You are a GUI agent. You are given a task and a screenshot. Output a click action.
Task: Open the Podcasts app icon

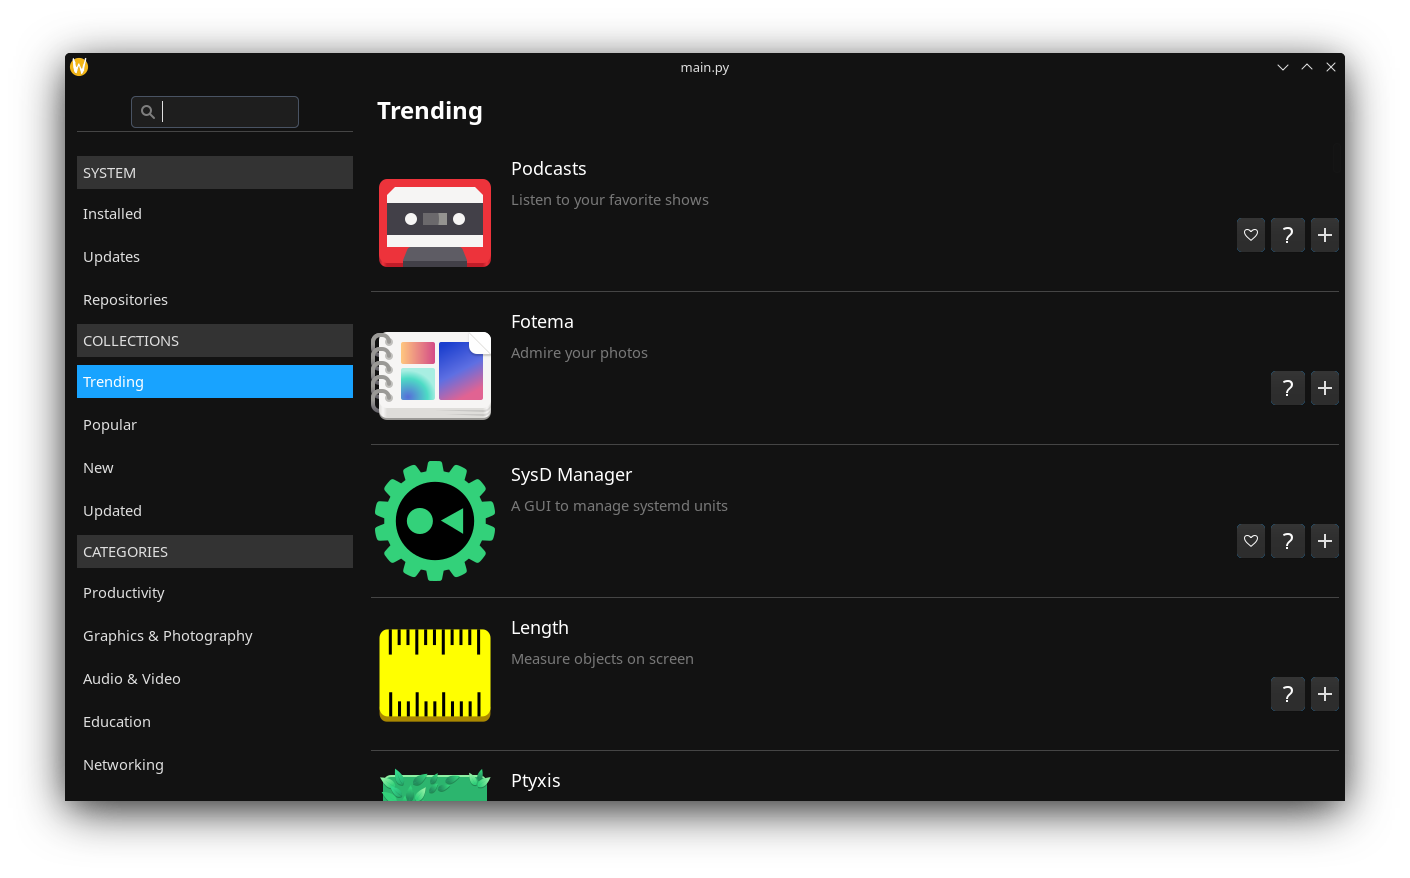[x=434, y=223]
